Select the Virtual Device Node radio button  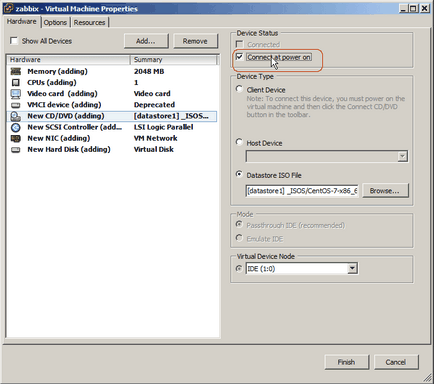(x=239, y=268)
